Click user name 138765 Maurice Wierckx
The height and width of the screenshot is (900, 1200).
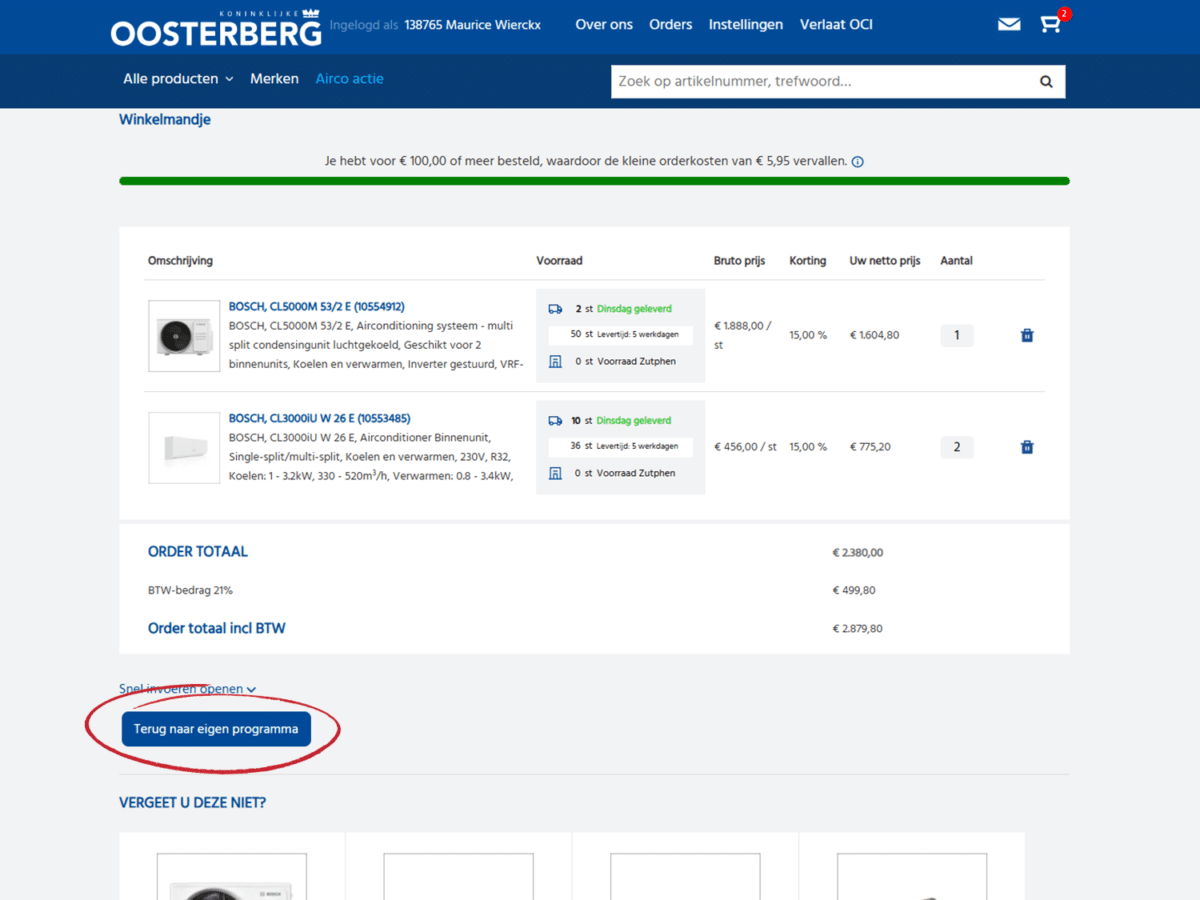point(473,24)
